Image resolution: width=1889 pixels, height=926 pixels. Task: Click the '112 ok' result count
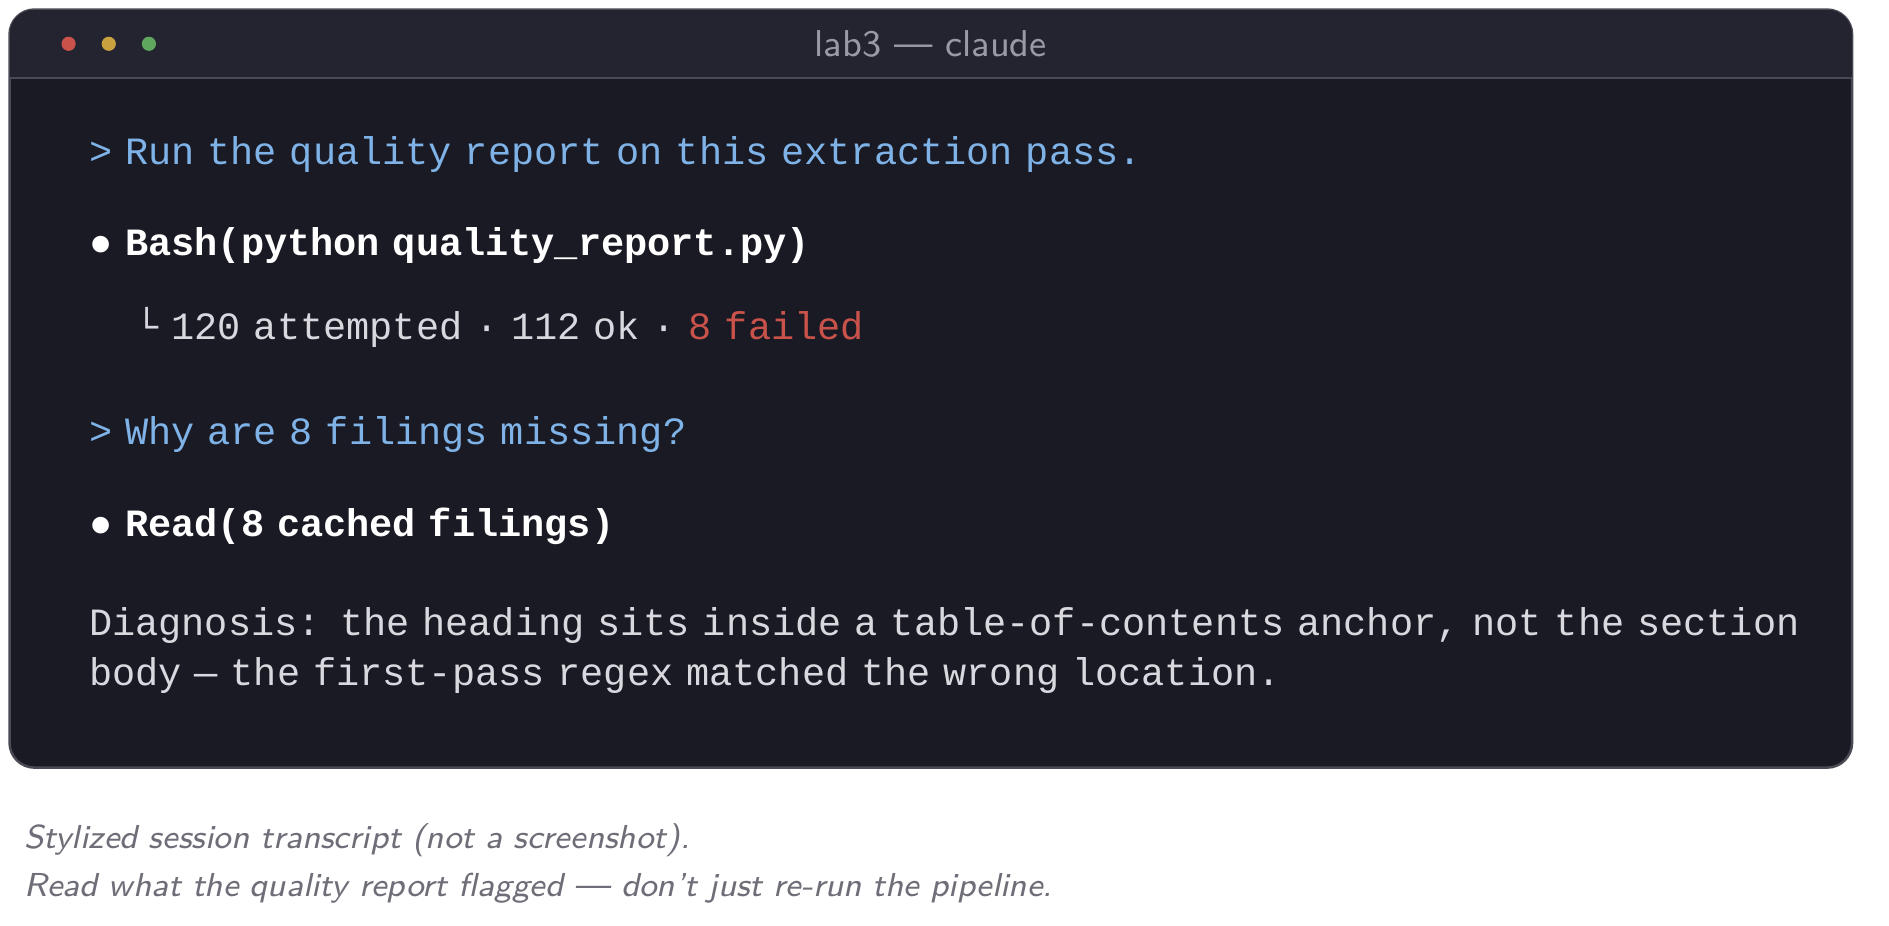pos(574,327)
